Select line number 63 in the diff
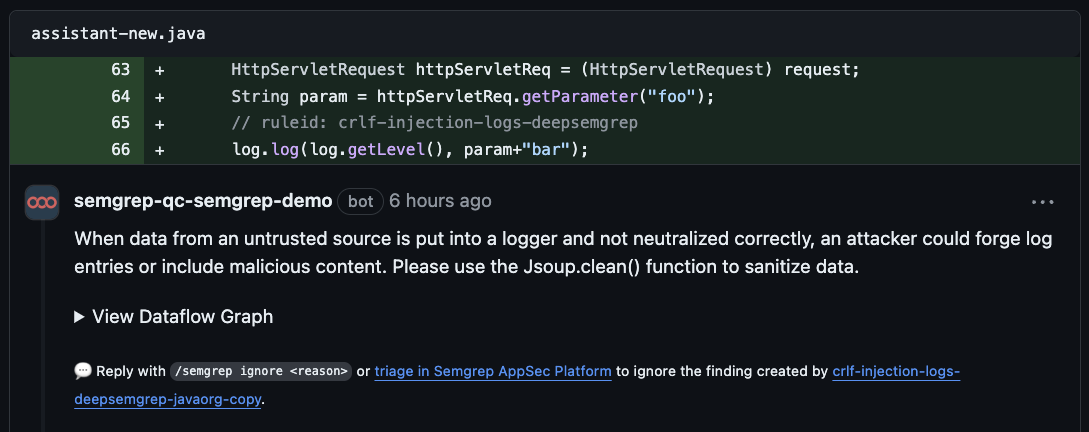 [120, 71]
